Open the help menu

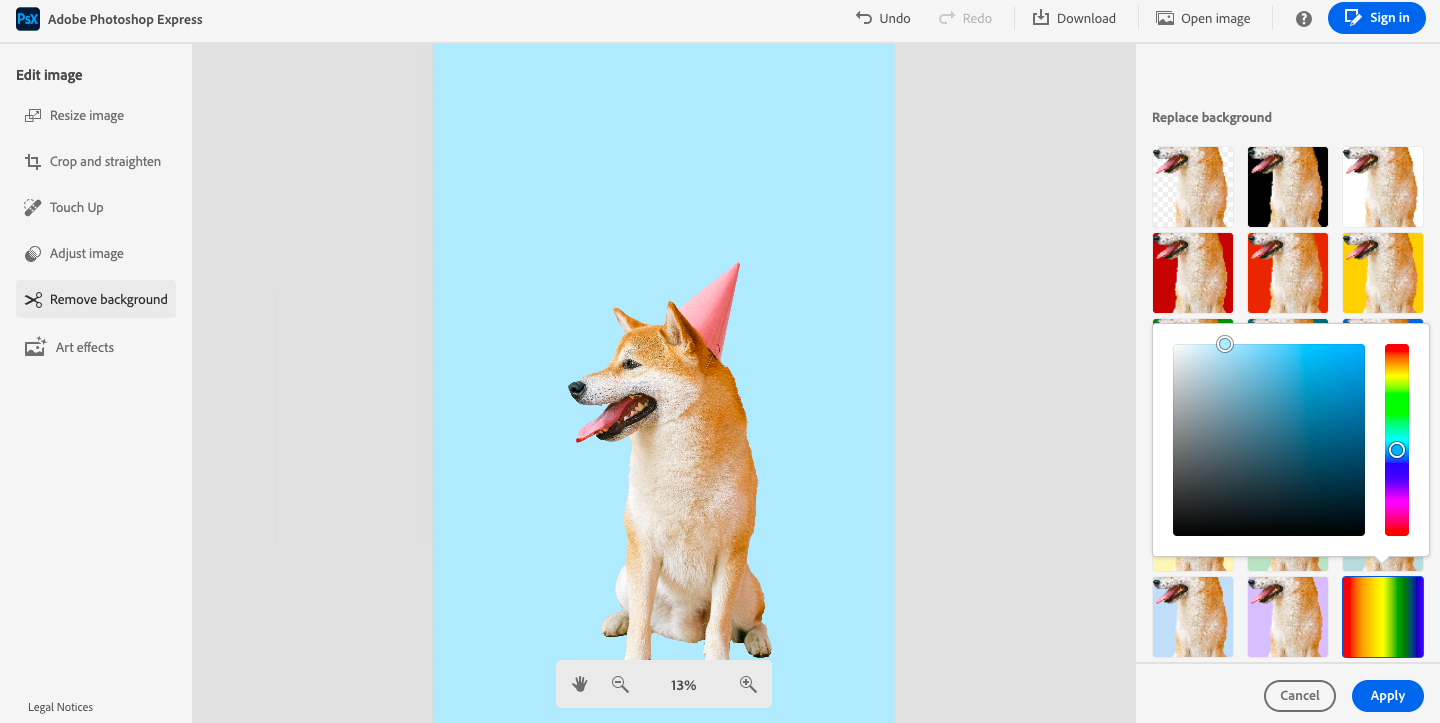click(1303, 18)
